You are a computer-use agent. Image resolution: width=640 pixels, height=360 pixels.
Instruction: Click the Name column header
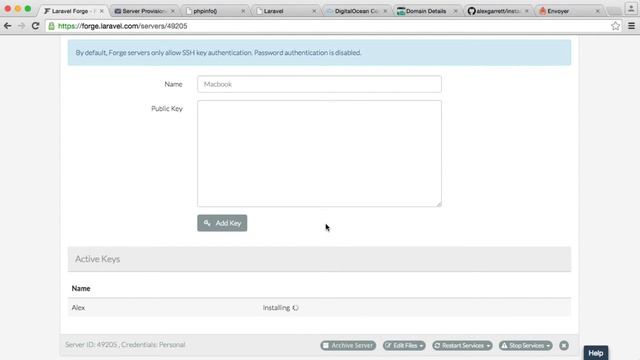pyautogui.click(x=81, y=288)
